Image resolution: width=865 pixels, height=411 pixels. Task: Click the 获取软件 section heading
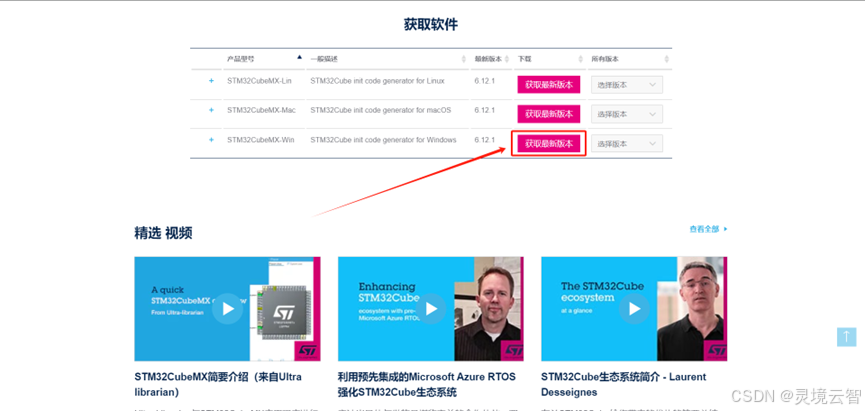point(431,24)
